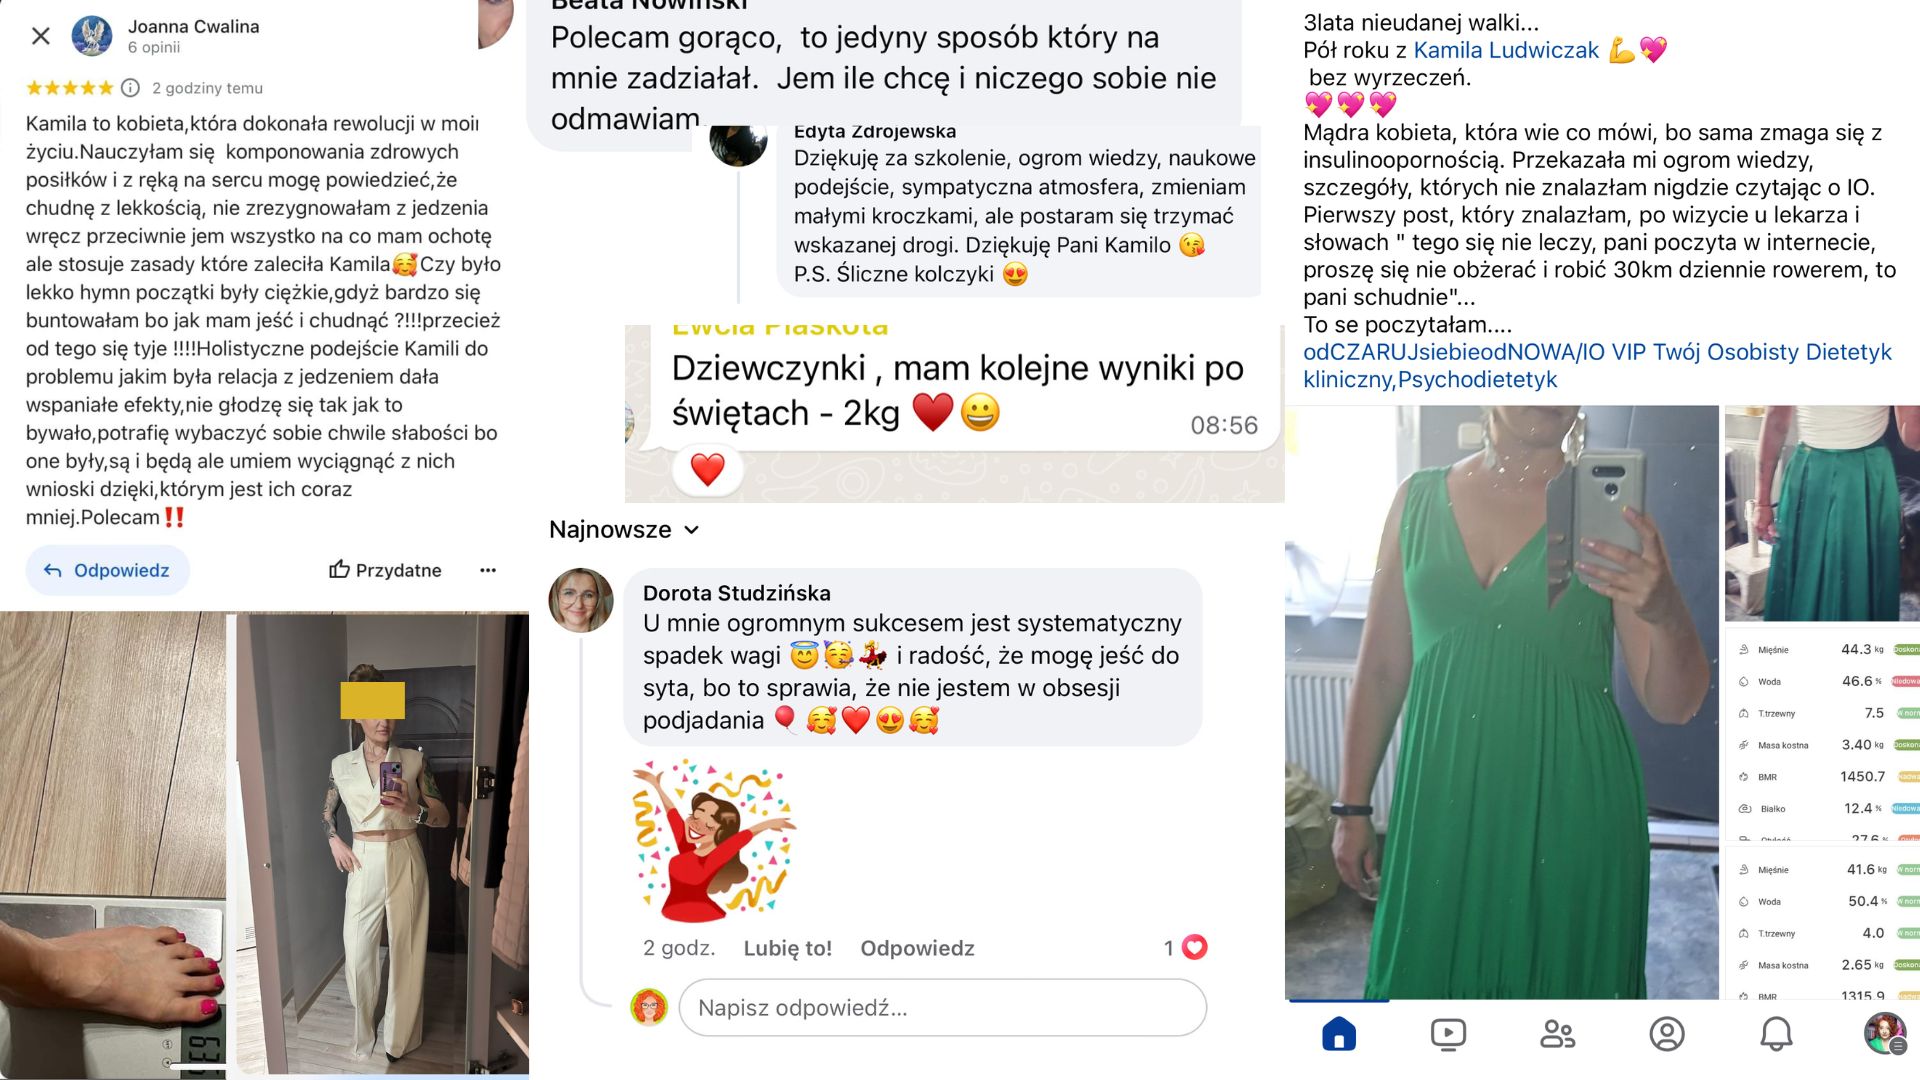The width and height of the screenshot is (1920, 1080).
Task: Close Joanna Cwalina's review with X icon
Action: (41, 36)
